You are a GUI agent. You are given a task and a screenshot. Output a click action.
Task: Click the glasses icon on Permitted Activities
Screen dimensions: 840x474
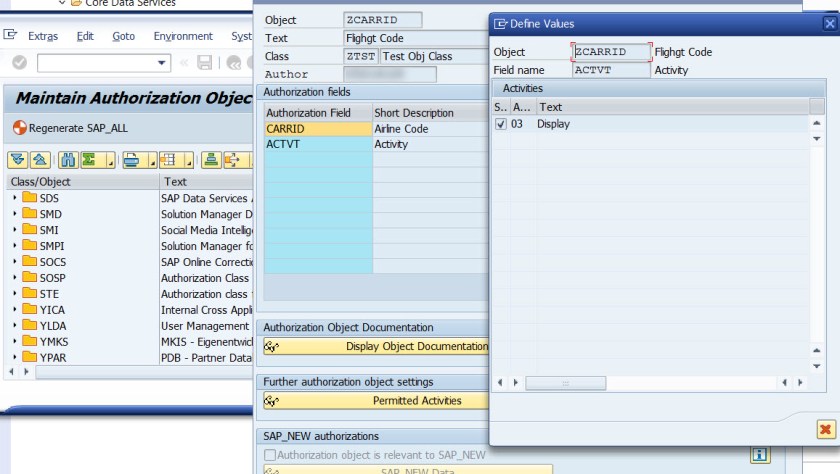click(x=272, y=401)
